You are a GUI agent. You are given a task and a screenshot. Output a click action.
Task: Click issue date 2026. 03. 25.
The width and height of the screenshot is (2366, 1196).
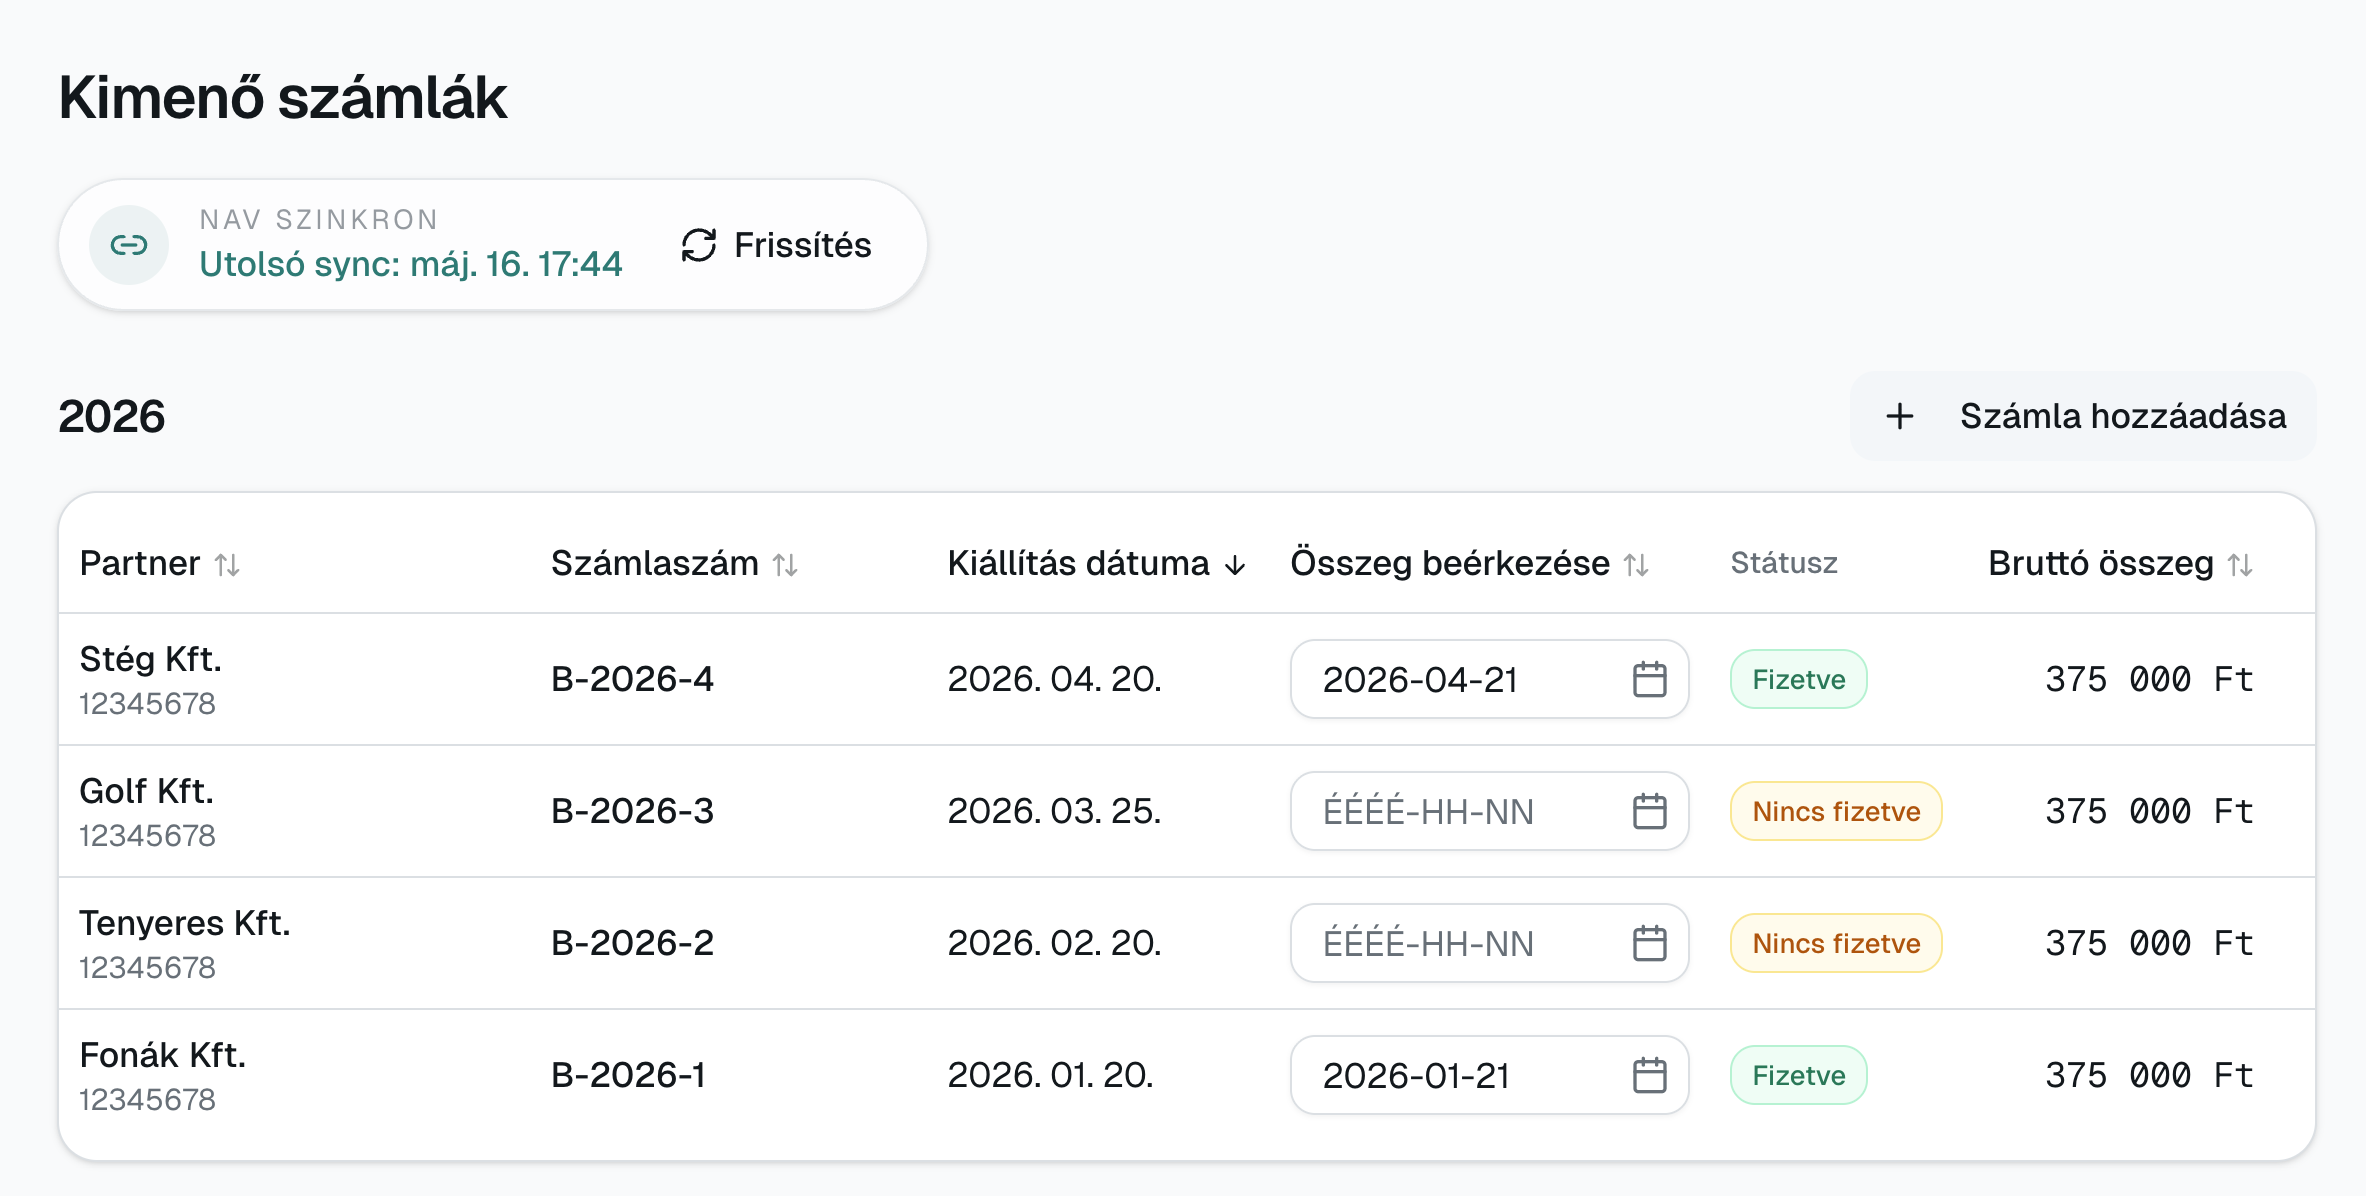[1055, 811]
